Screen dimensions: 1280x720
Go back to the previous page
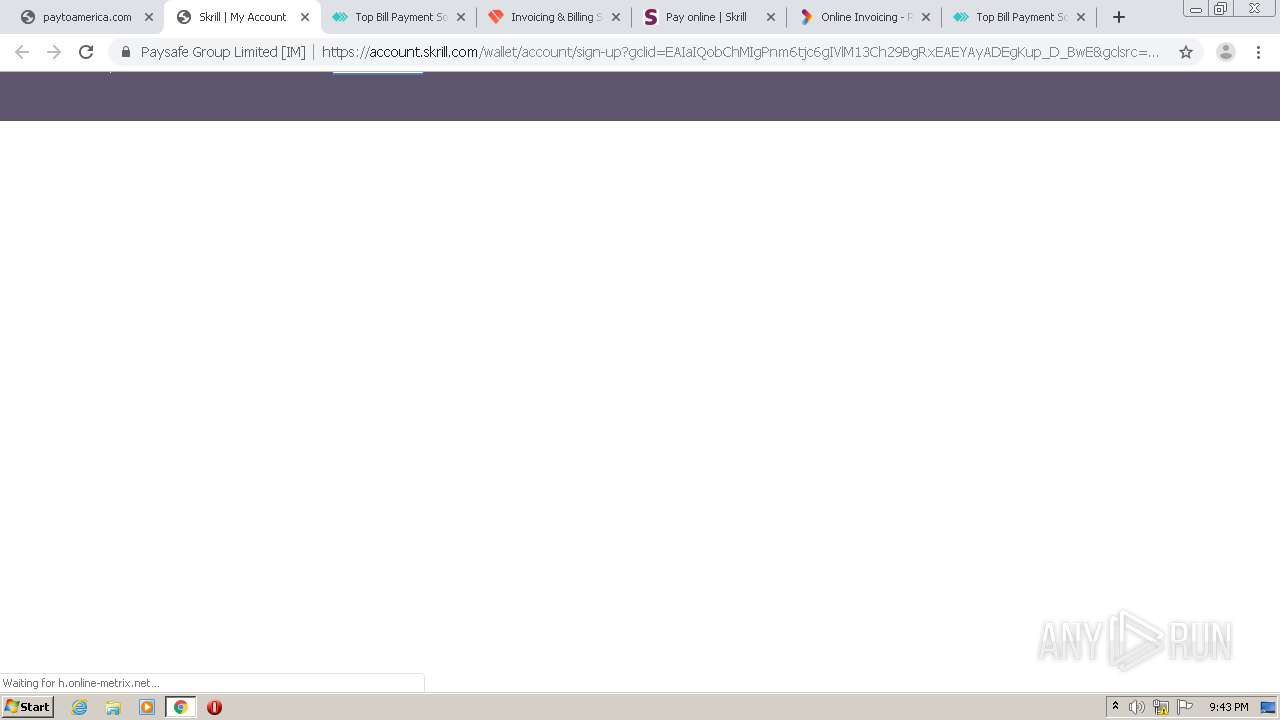(x=22, y=52)
